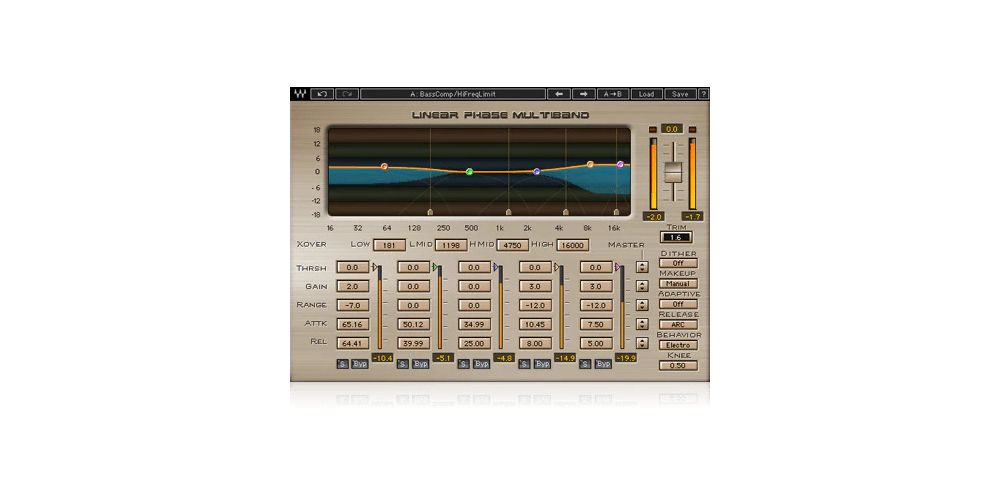Image resolution: width=1000 pixels, height=500 pixels.
Task: Open the BassComp/HiFreqLimit preset menu
Action: click(x=453, y=94)
